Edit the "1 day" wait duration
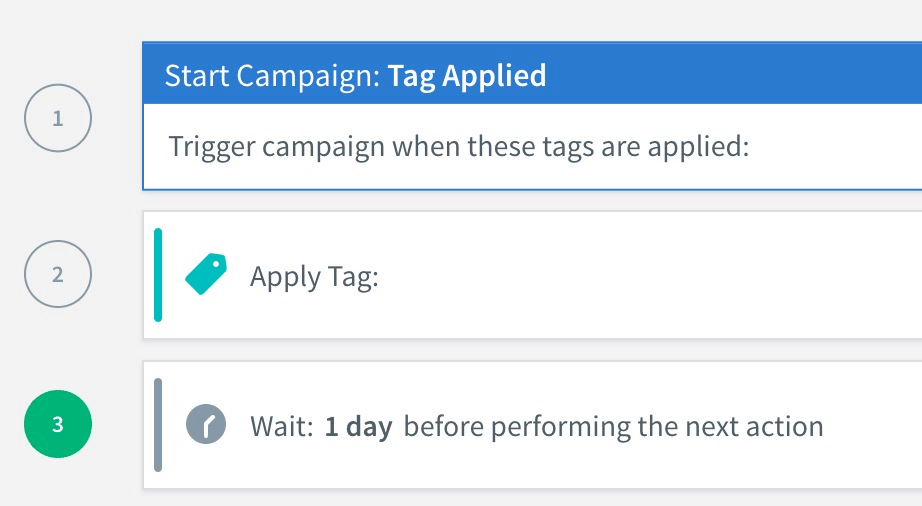The height and width of the screenshot is (506, 922). [x=358, y=427]
